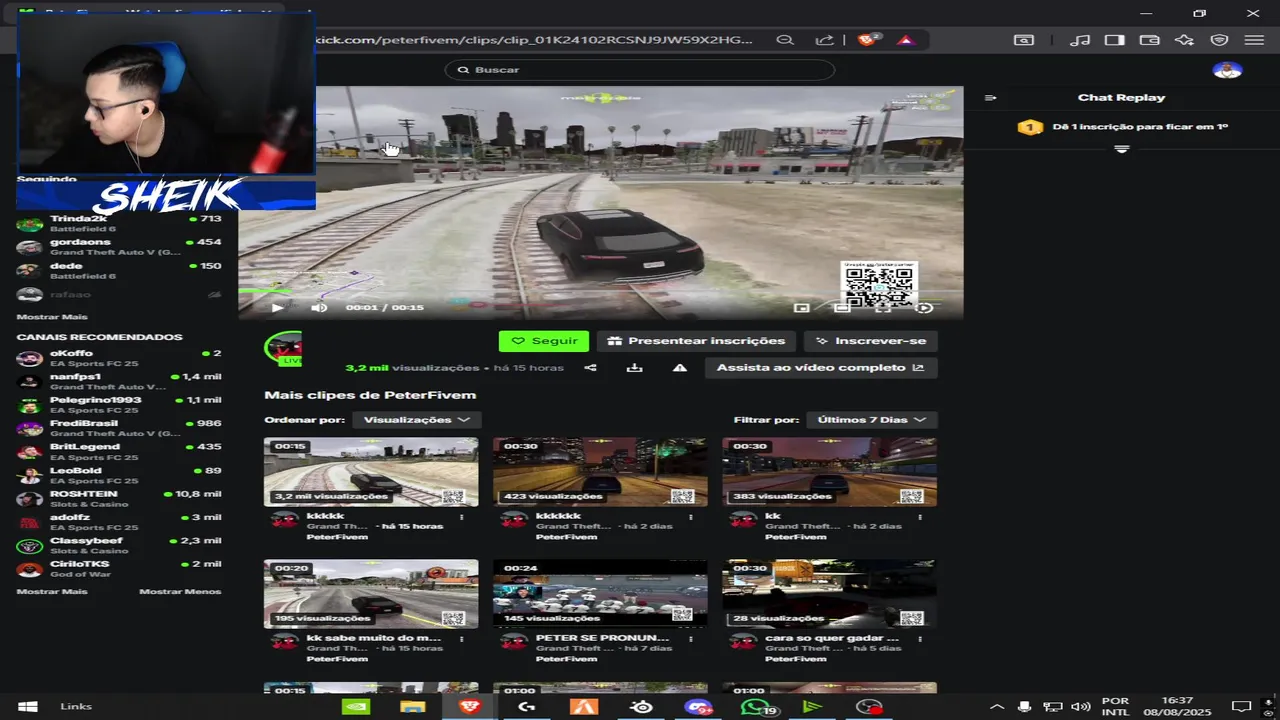Image resolution: width=1280 pixels, height=720 pixels.
Task: Open WhatsApp from the taskbar
Action: tap(756, 707)
